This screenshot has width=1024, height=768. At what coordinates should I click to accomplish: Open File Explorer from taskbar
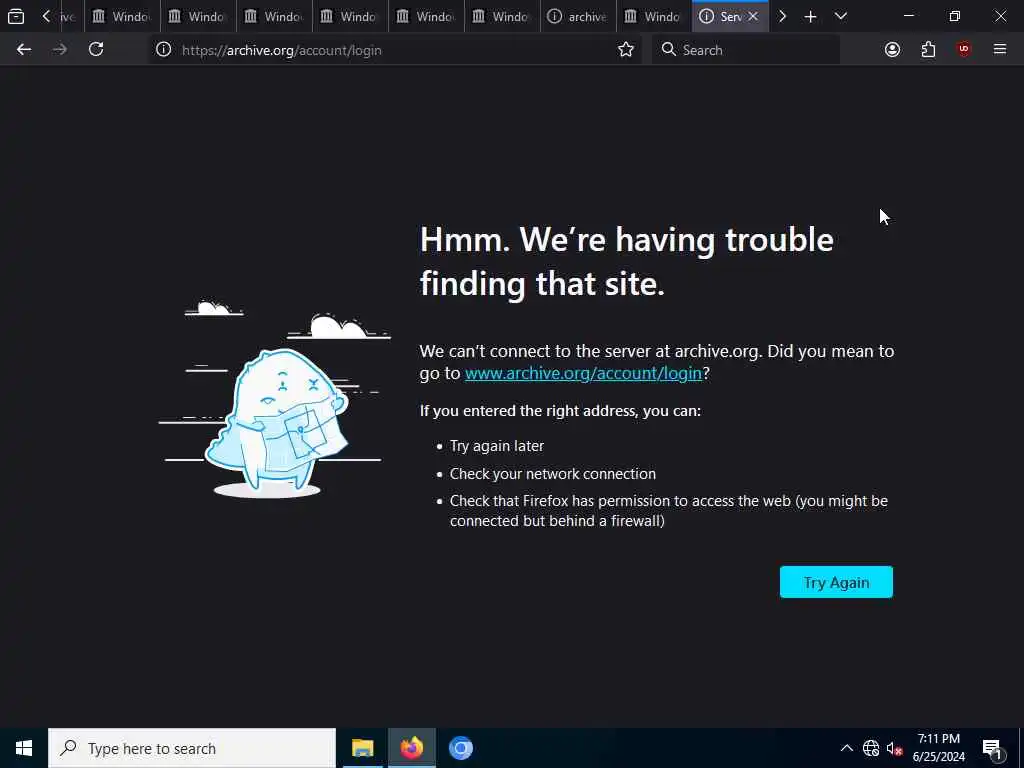pos(362,748)
